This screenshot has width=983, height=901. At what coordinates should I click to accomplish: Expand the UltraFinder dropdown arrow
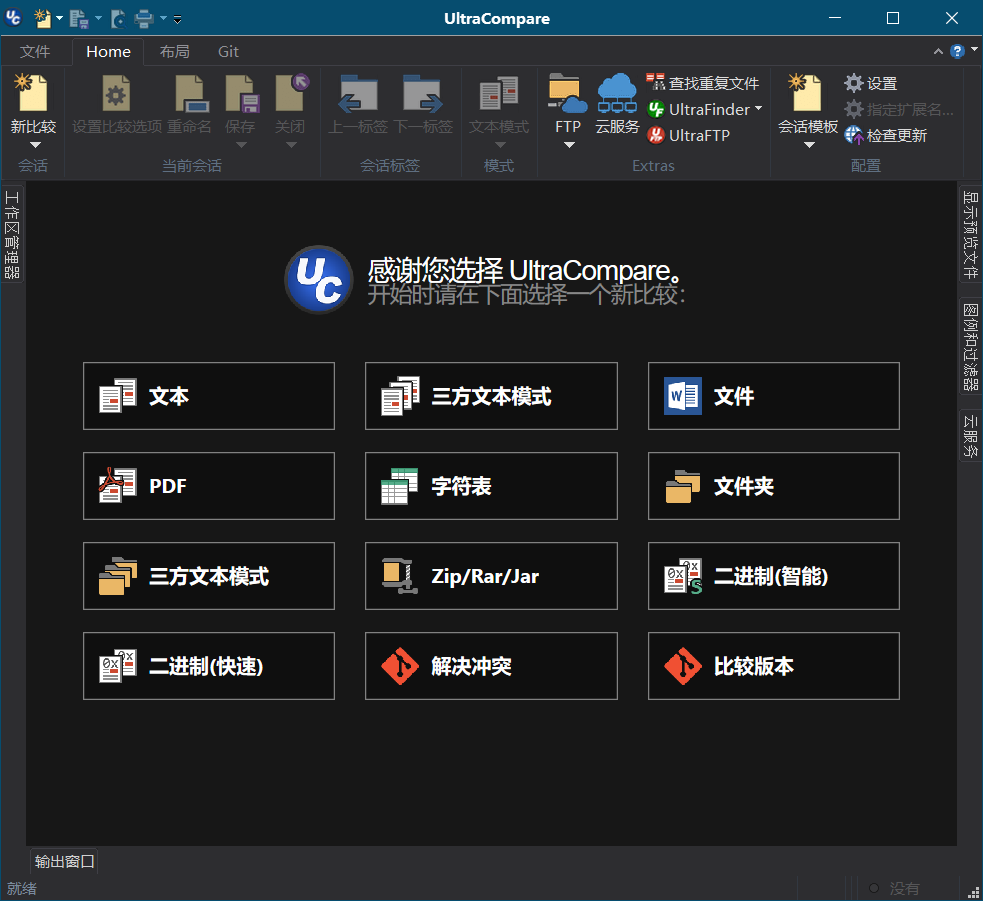[759, 108]
